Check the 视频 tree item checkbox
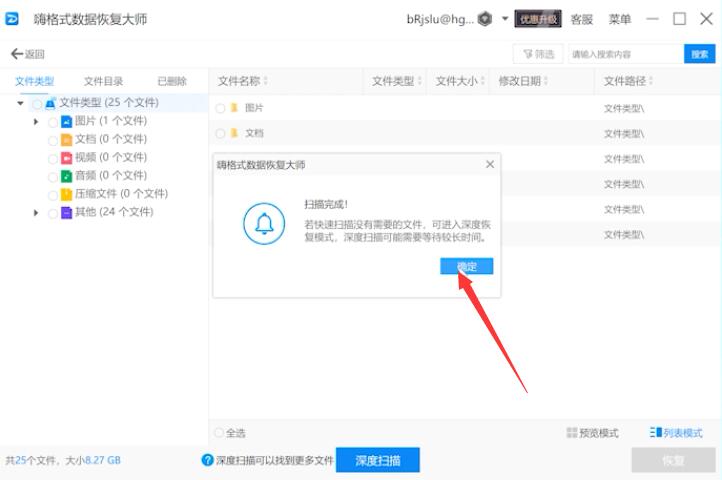 click(x=53, y=159)
